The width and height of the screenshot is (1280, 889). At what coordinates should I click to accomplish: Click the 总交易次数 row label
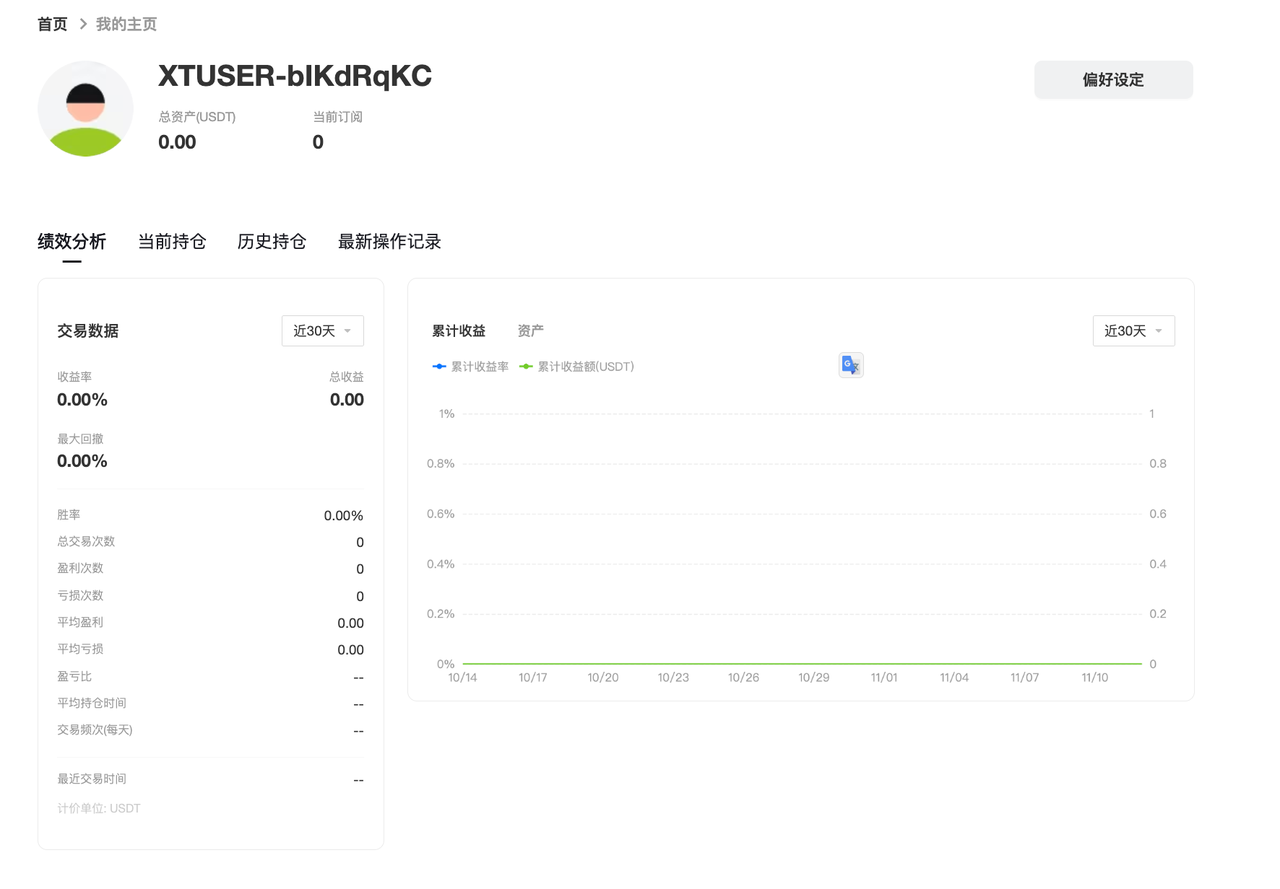coord(86,542)
